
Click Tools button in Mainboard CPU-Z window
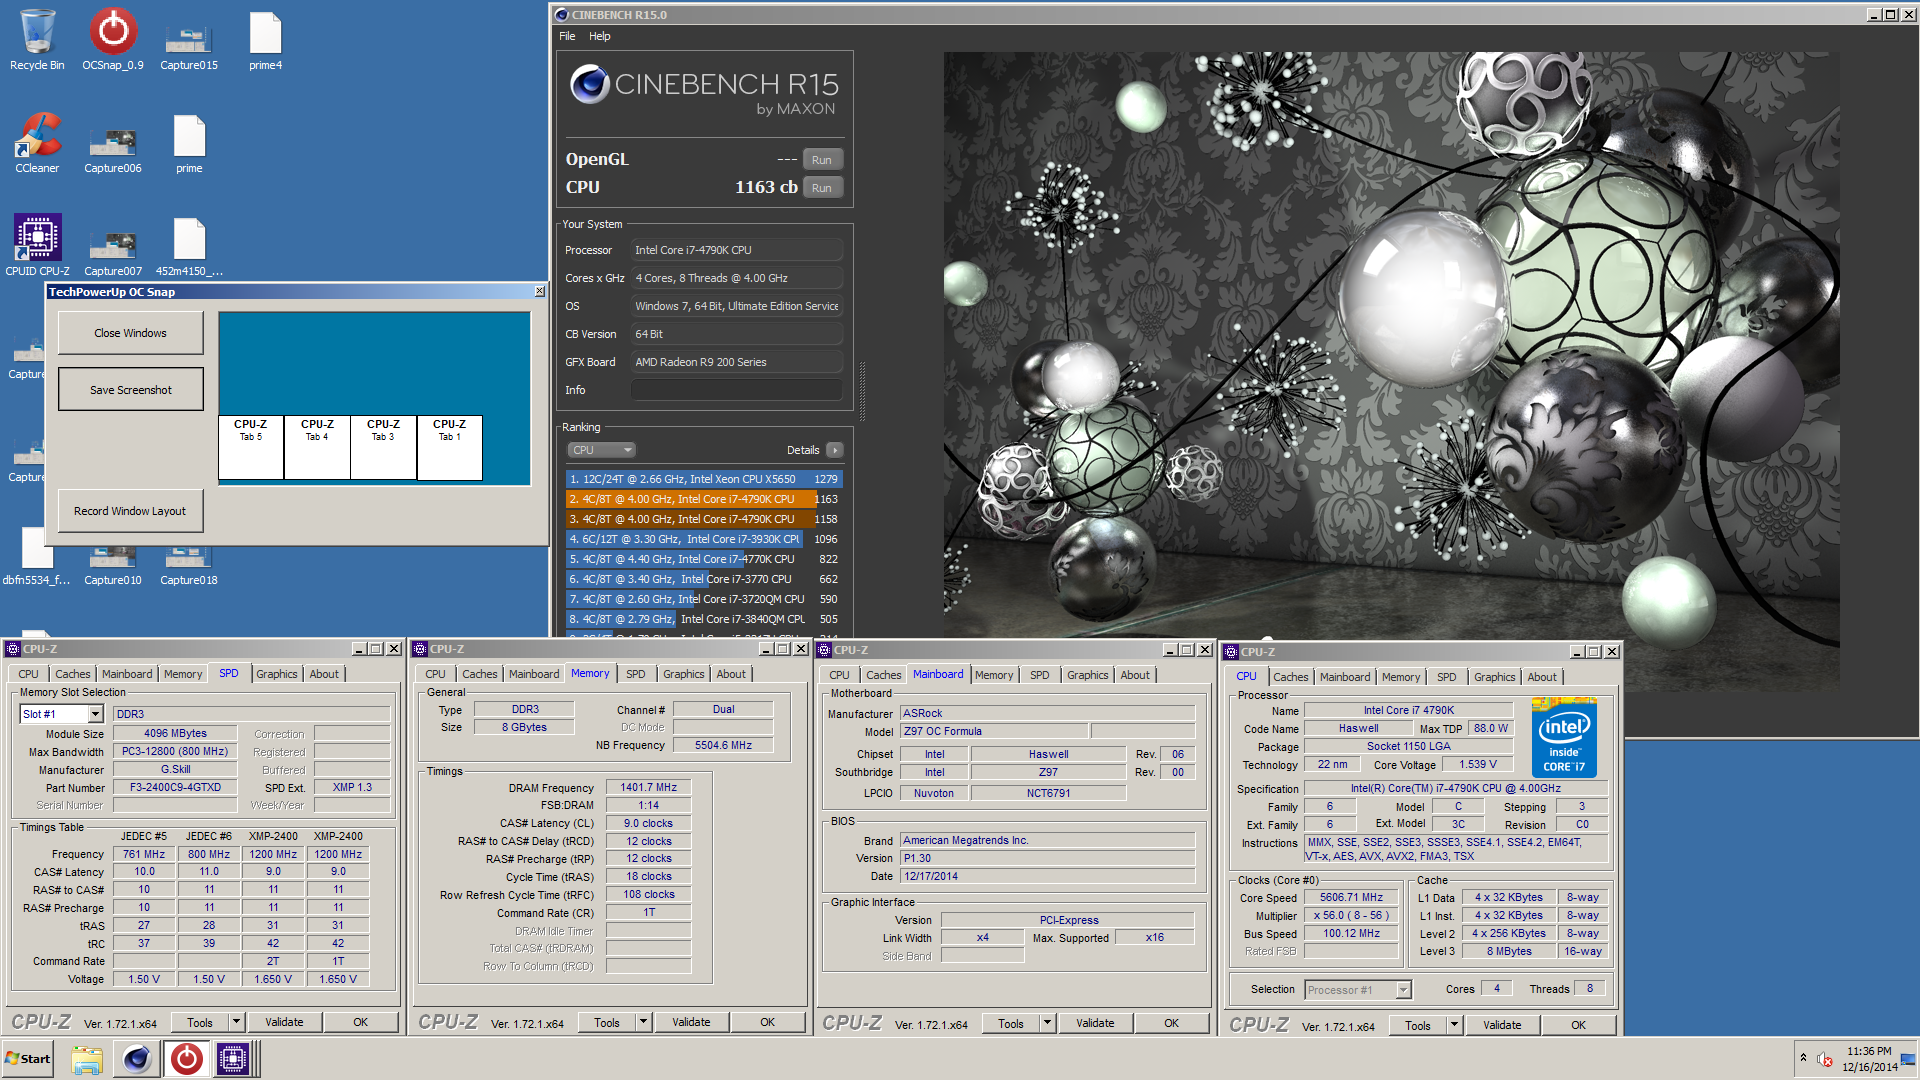(1011, 1023)
